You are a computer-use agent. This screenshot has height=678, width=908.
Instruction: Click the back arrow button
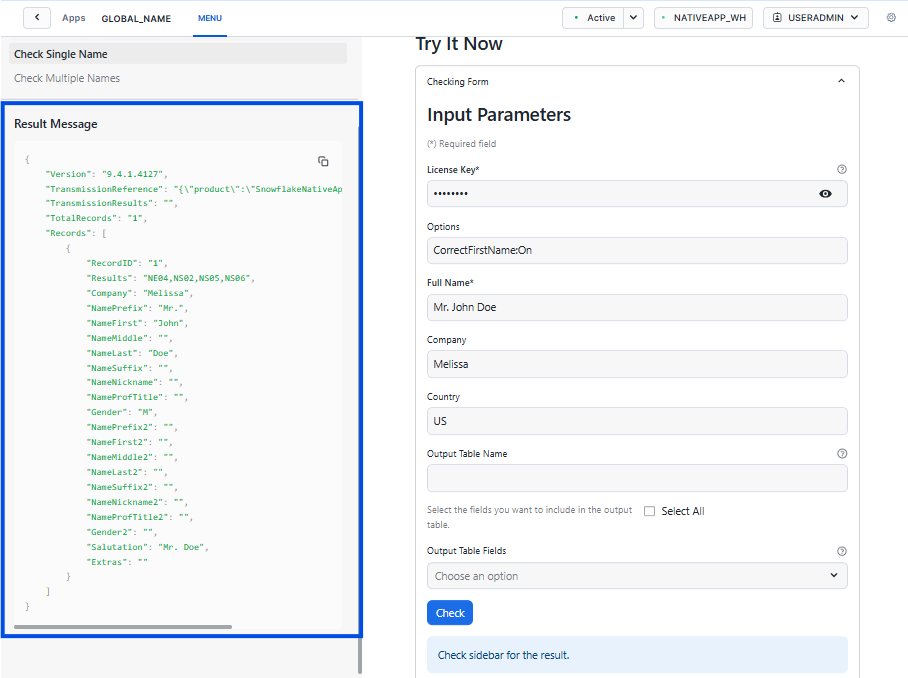(x=36, y=17)
